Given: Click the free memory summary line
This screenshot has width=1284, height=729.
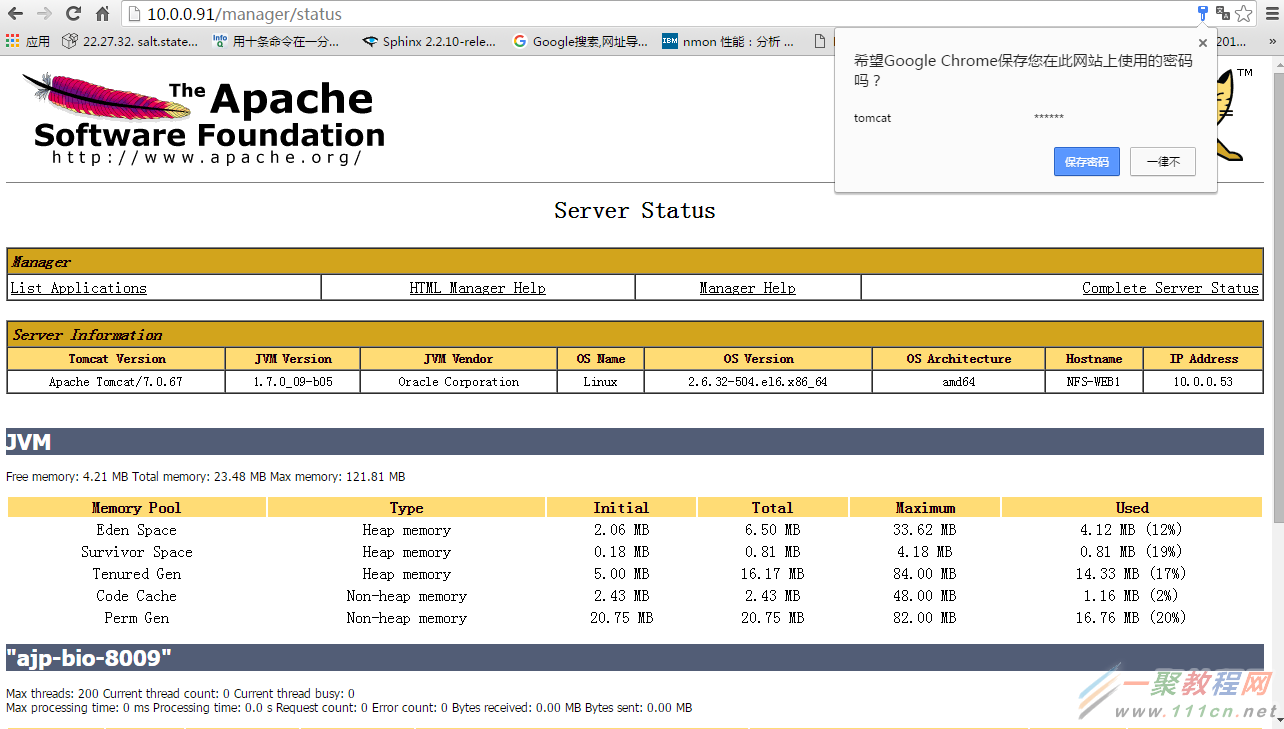Looking at the screenshot, I should pos(206,477).
